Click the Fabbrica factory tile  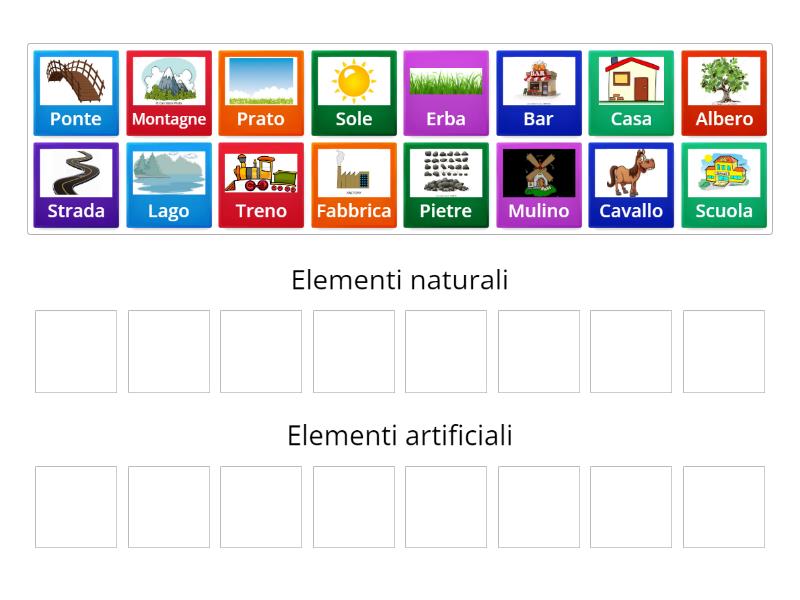[353, 184]
